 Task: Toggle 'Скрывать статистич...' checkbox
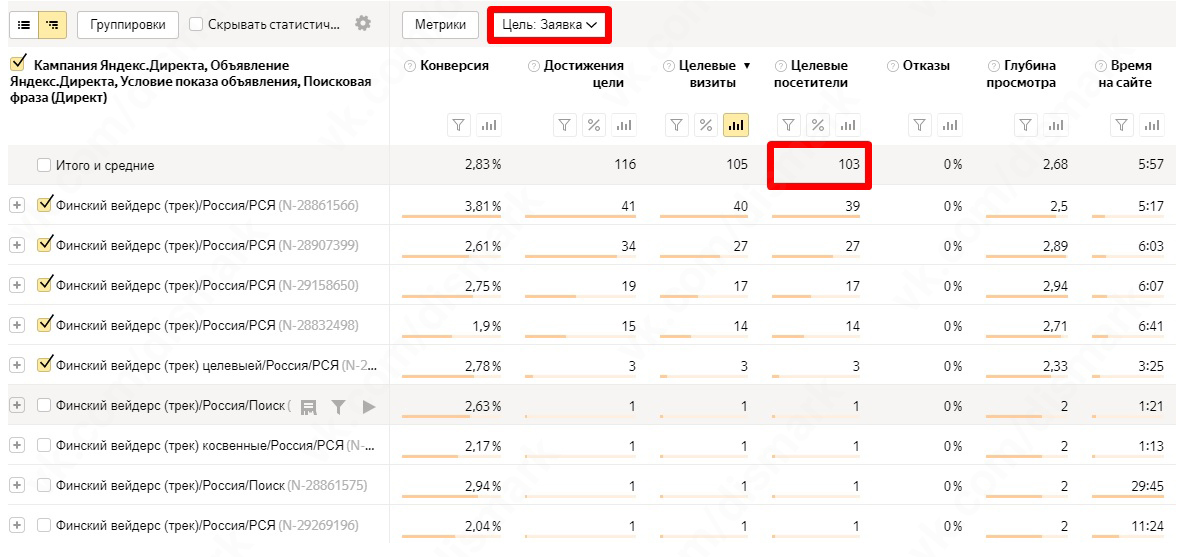tap(197, 24)
